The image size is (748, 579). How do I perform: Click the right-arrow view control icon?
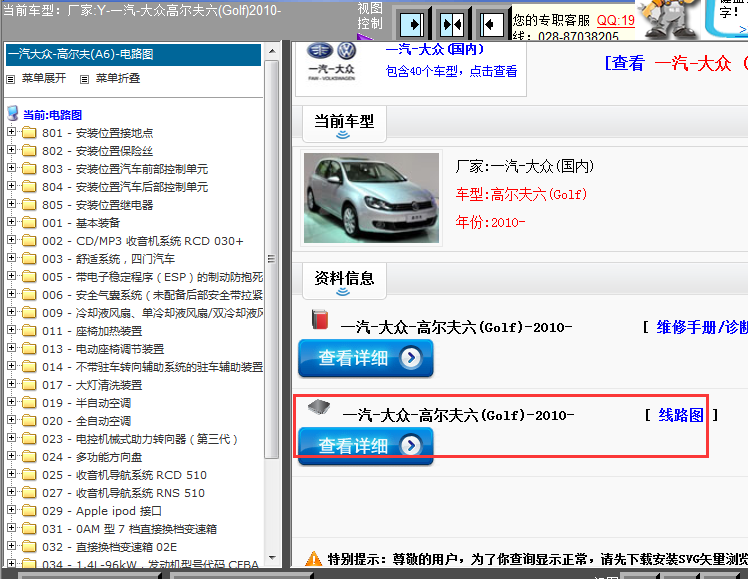414,23
